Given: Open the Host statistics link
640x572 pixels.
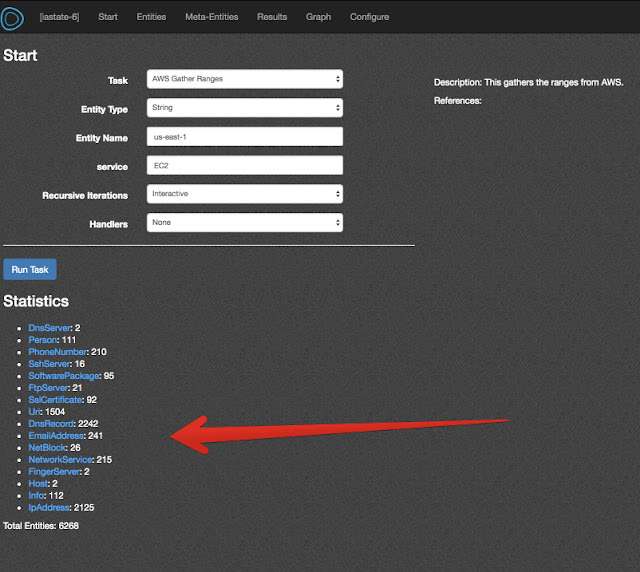Looking at the screenshot, I should 38,483.
